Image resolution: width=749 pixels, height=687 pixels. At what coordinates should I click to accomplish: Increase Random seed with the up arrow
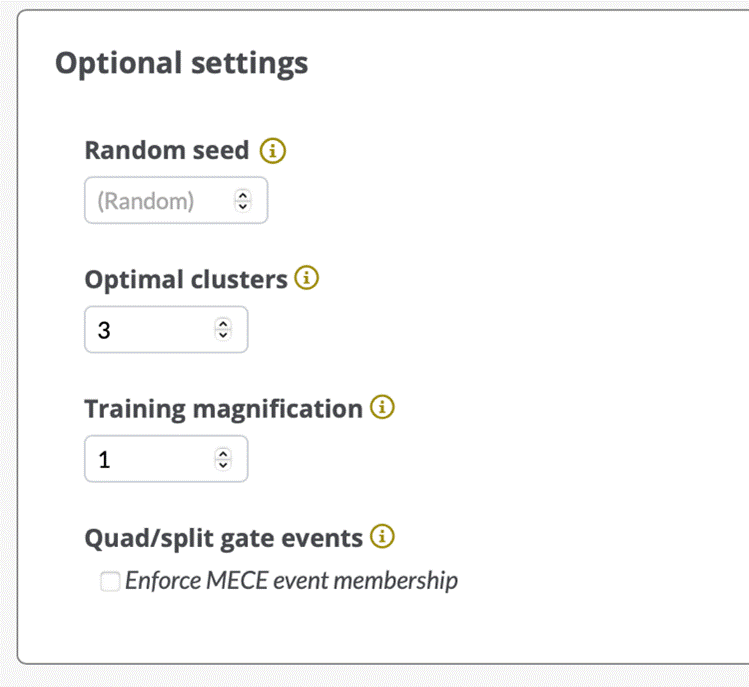242,195
